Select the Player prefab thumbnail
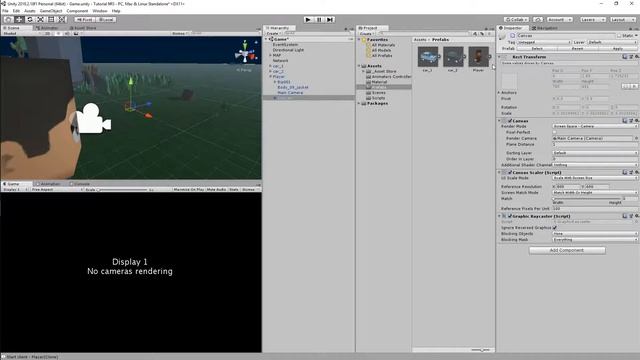 point(478,56)
